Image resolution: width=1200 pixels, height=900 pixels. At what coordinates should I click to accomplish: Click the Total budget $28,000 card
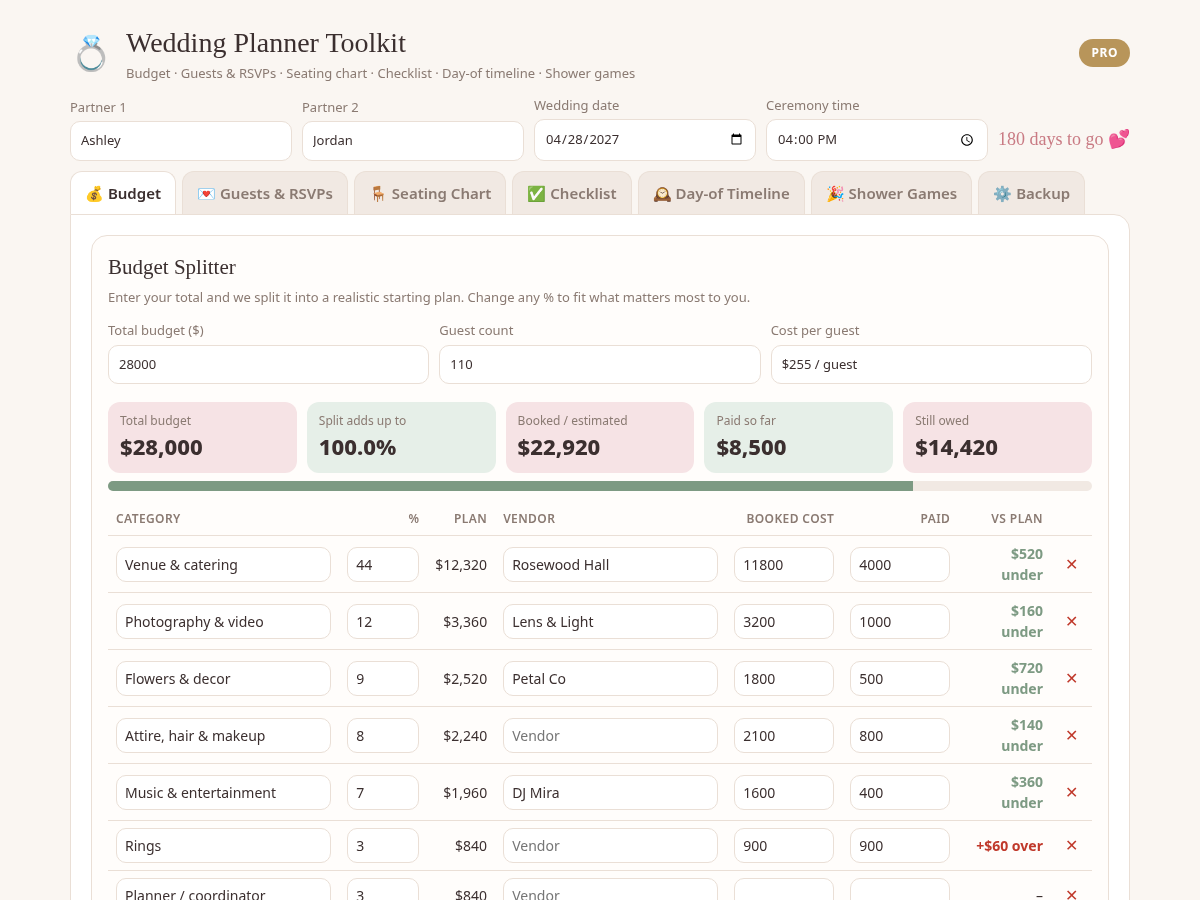[x=202, y=437]
